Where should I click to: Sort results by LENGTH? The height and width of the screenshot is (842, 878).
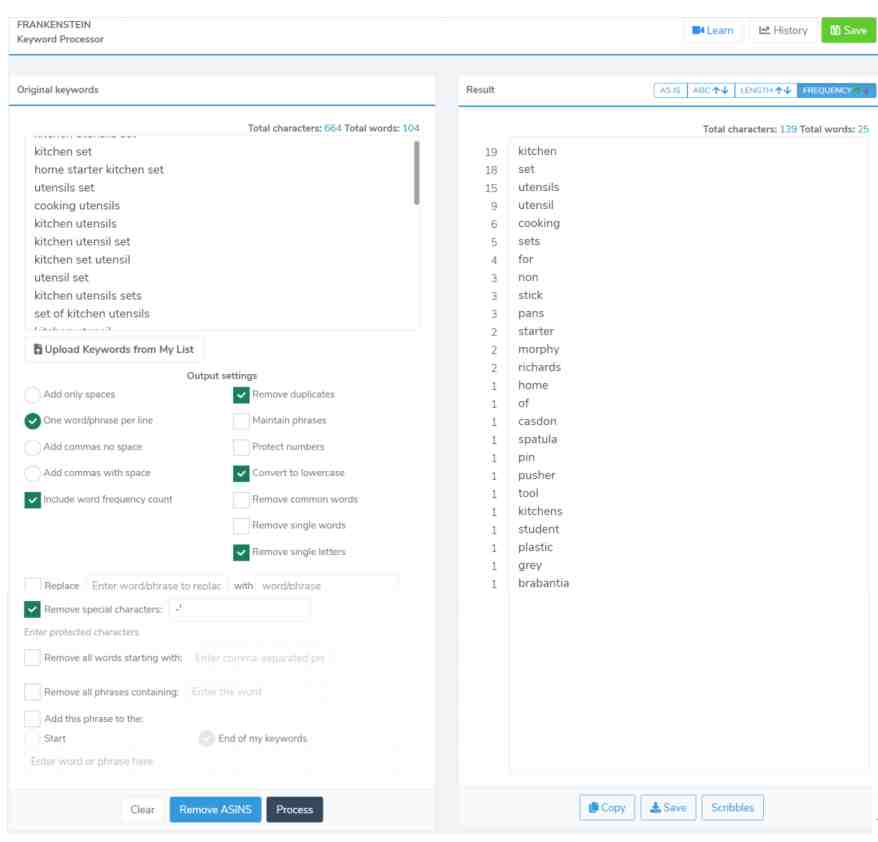click(x=765, y=90)
